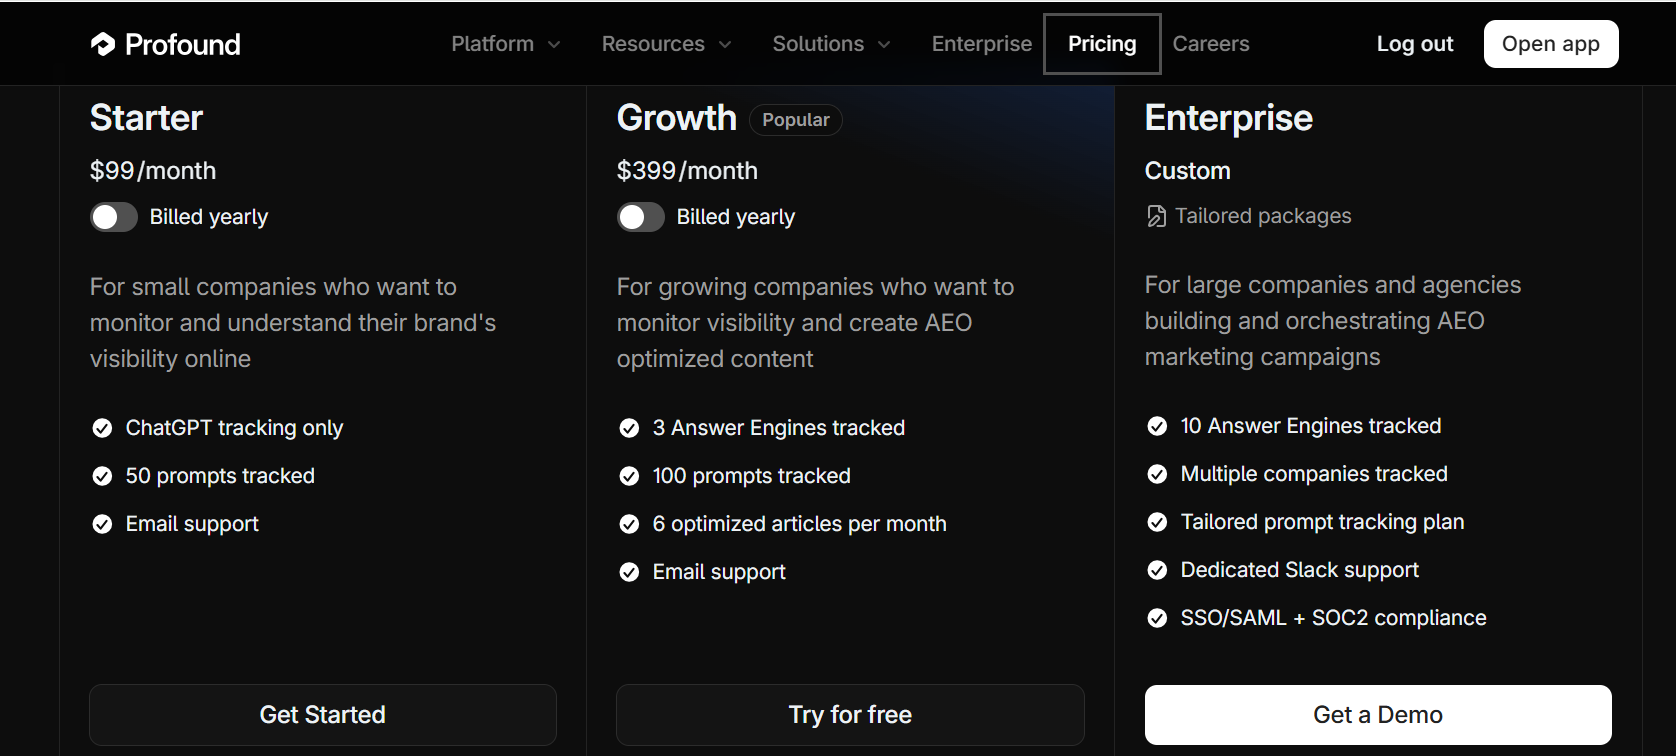Click the Popular badge next to Growth
The height and width of the screenshot is (756, 1676).
click(795, 119)
